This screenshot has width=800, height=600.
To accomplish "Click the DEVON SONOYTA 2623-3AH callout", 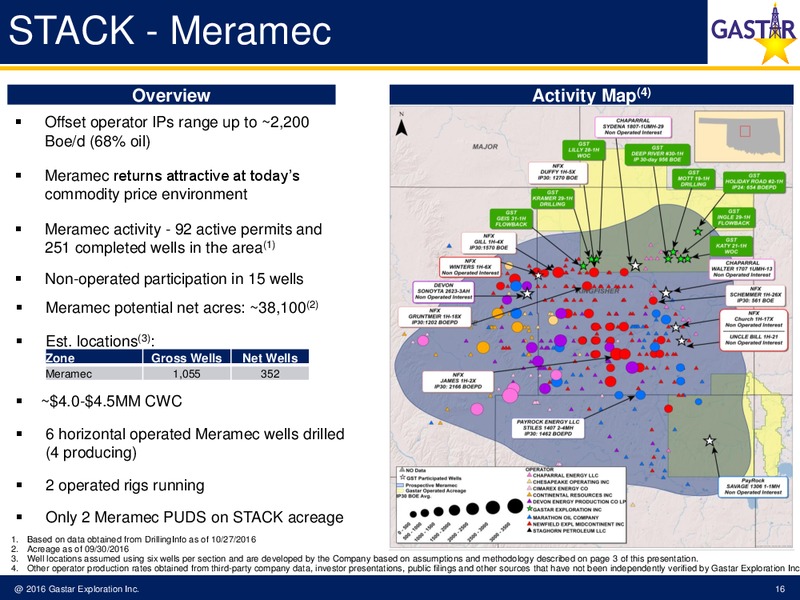I will 443,291.
